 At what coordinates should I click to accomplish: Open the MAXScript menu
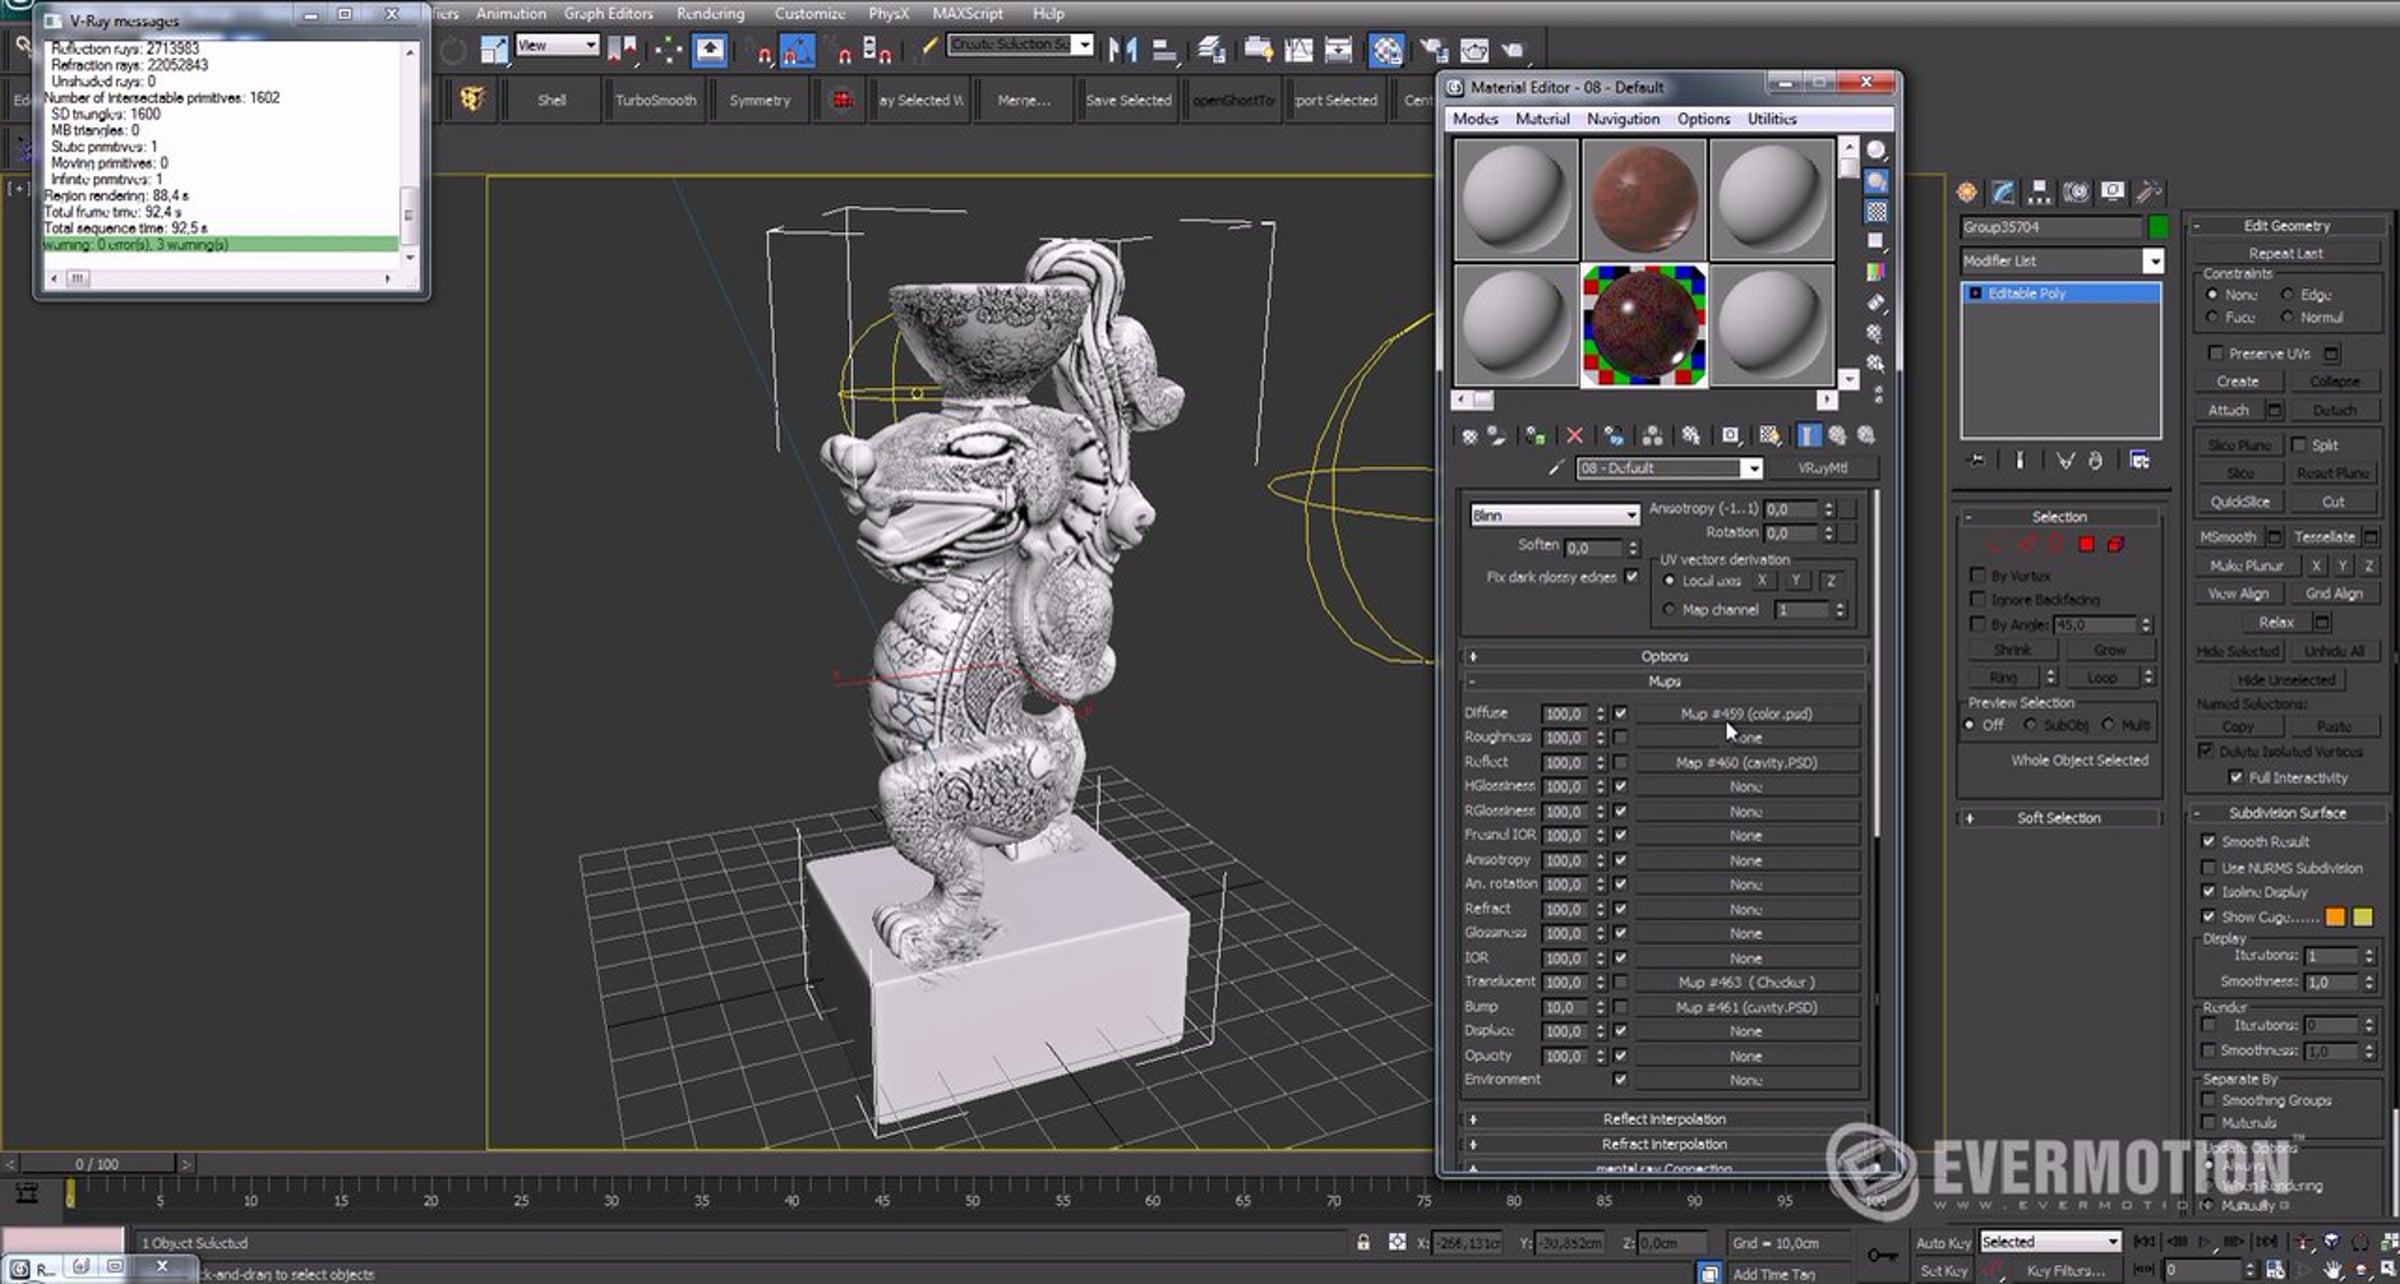pyautogui.click(x=967, y=14)
